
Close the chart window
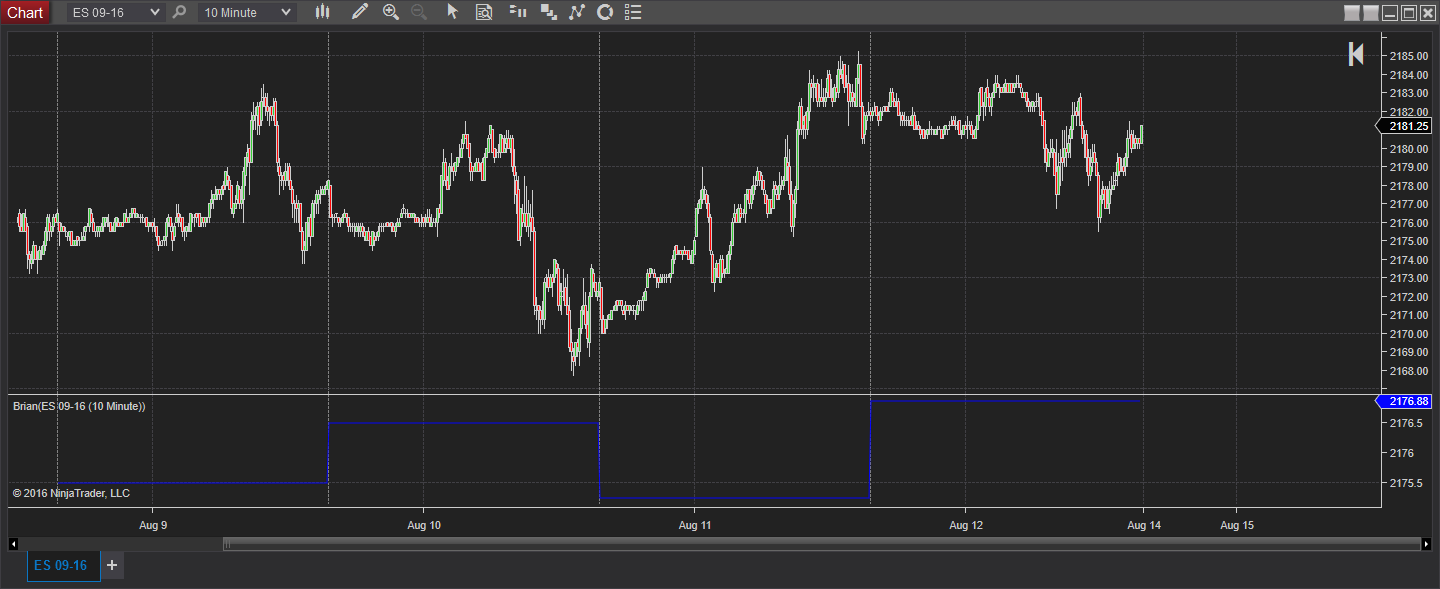pyautogui.click(x=1427, y=12)
